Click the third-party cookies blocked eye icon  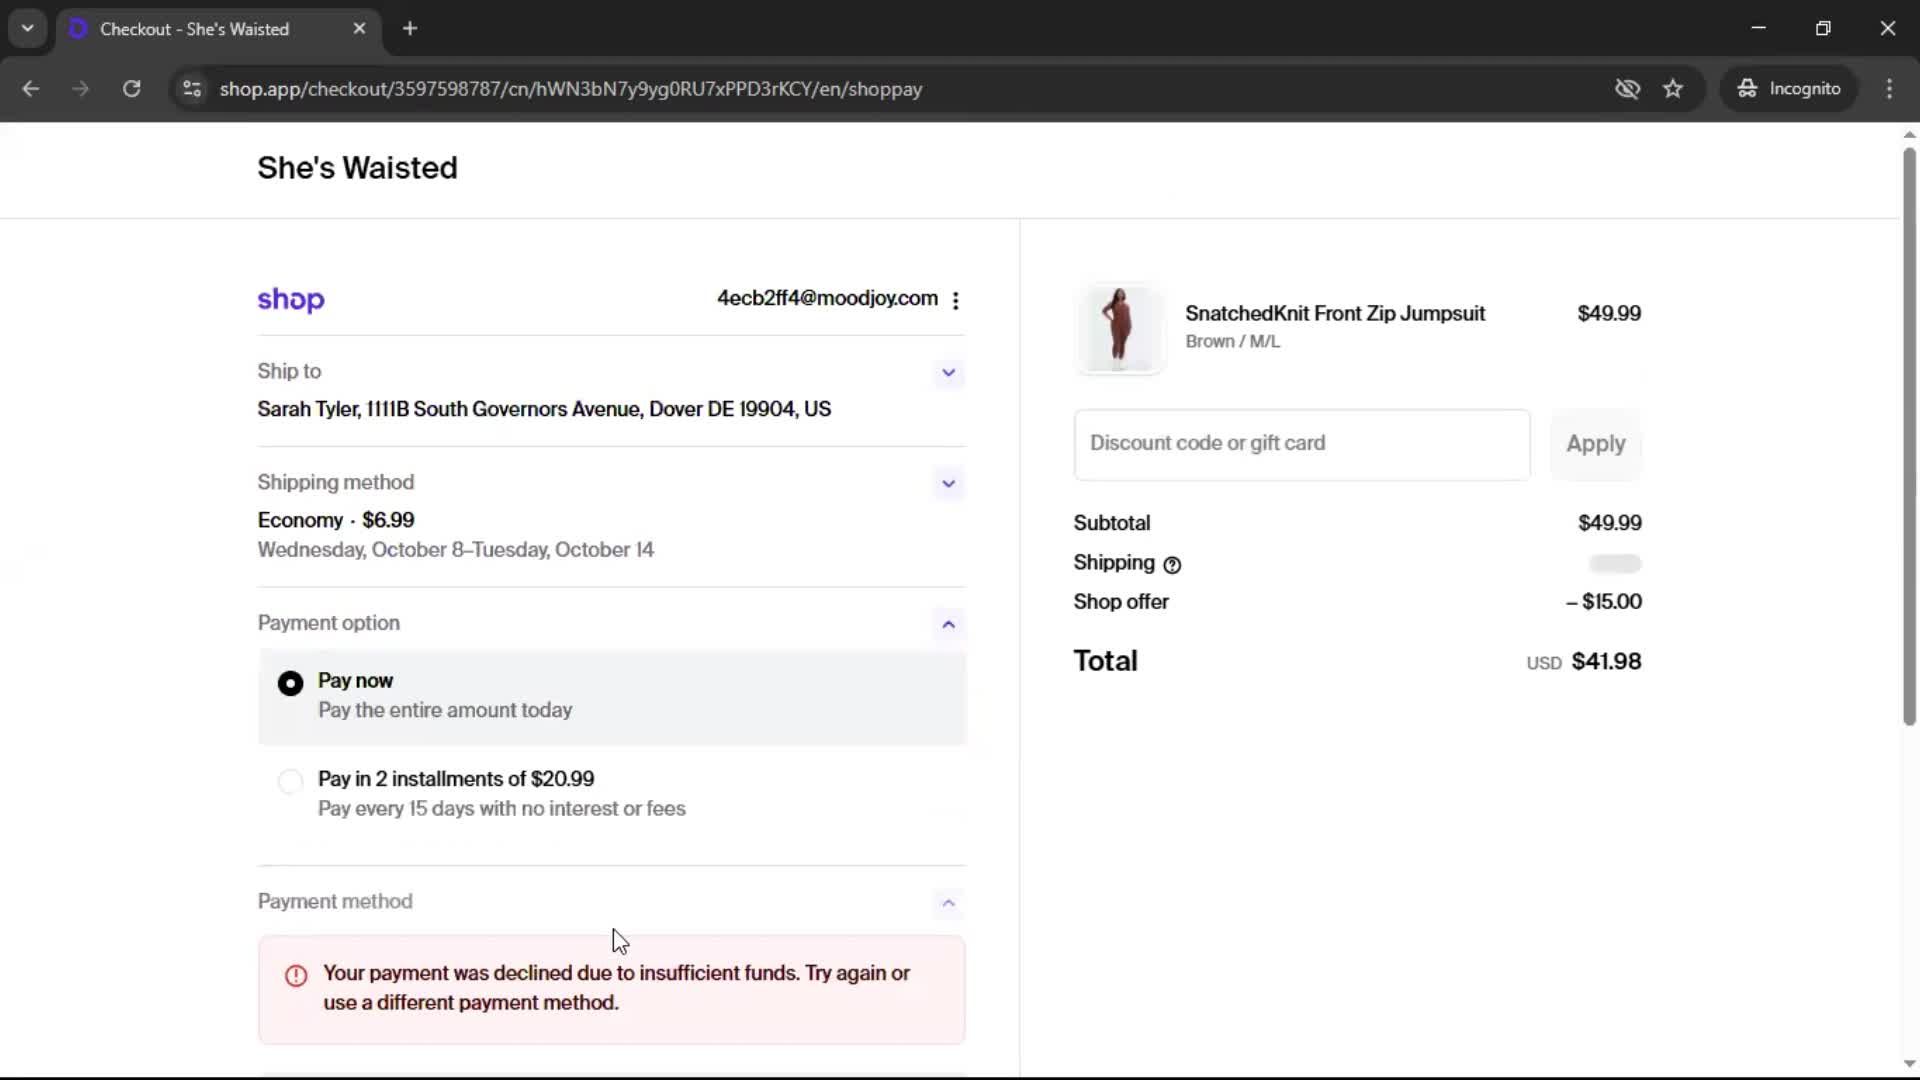pyautogui.click(x=1627, y=89)
